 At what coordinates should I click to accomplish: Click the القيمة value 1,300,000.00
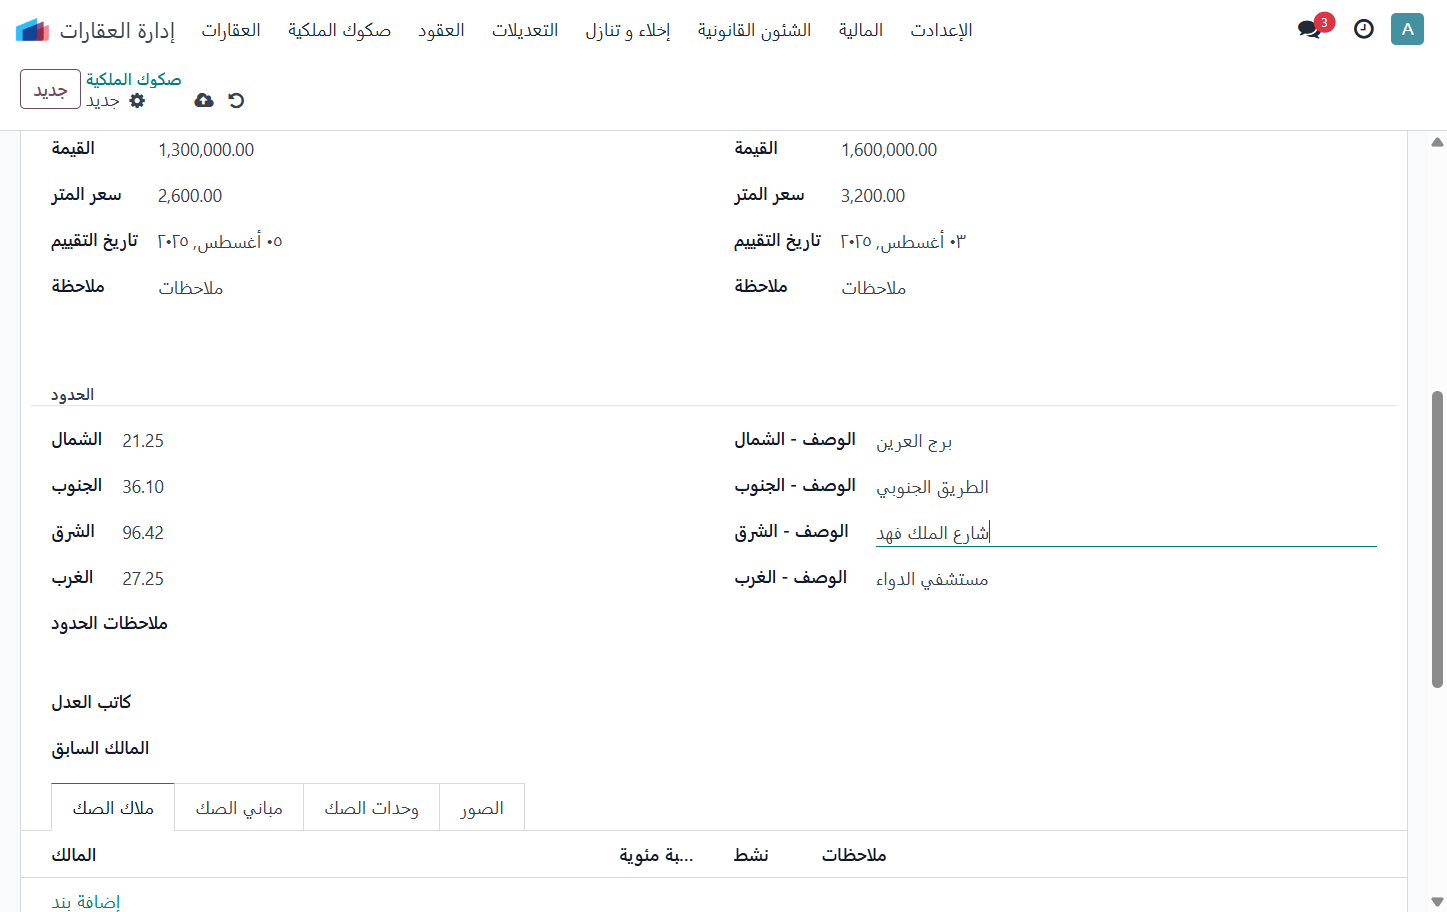pos(206,150)
